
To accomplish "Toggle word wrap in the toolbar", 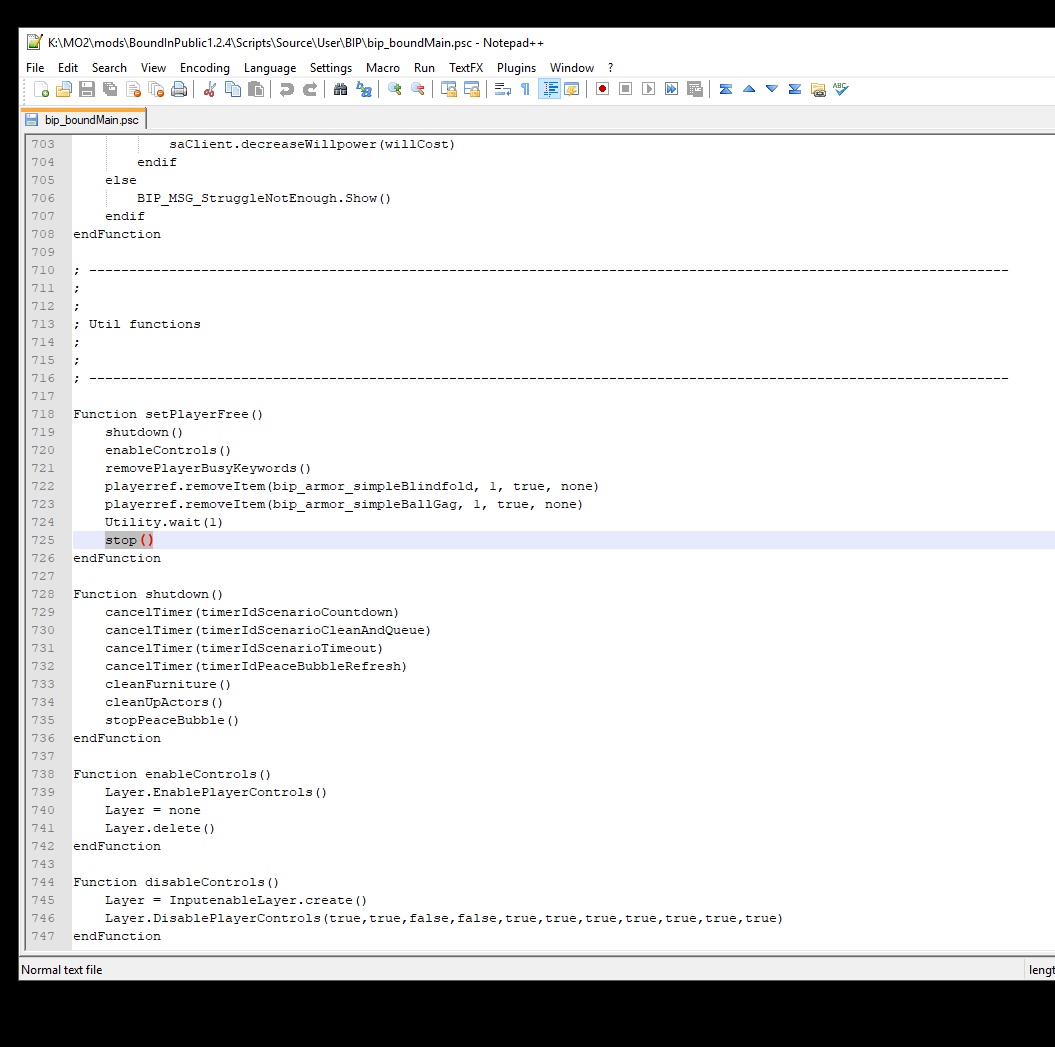I will click(503, 89).
